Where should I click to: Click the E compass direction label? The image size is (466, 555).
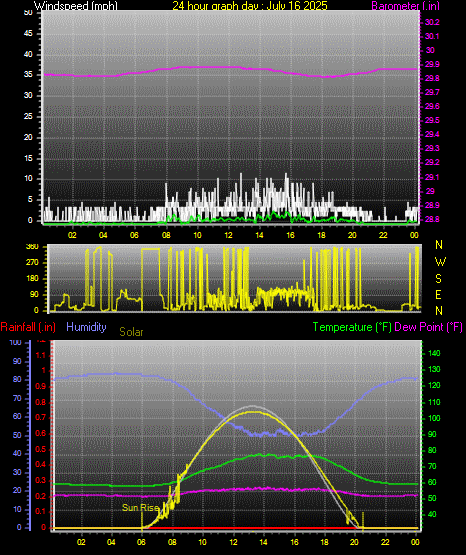(438, 294)
